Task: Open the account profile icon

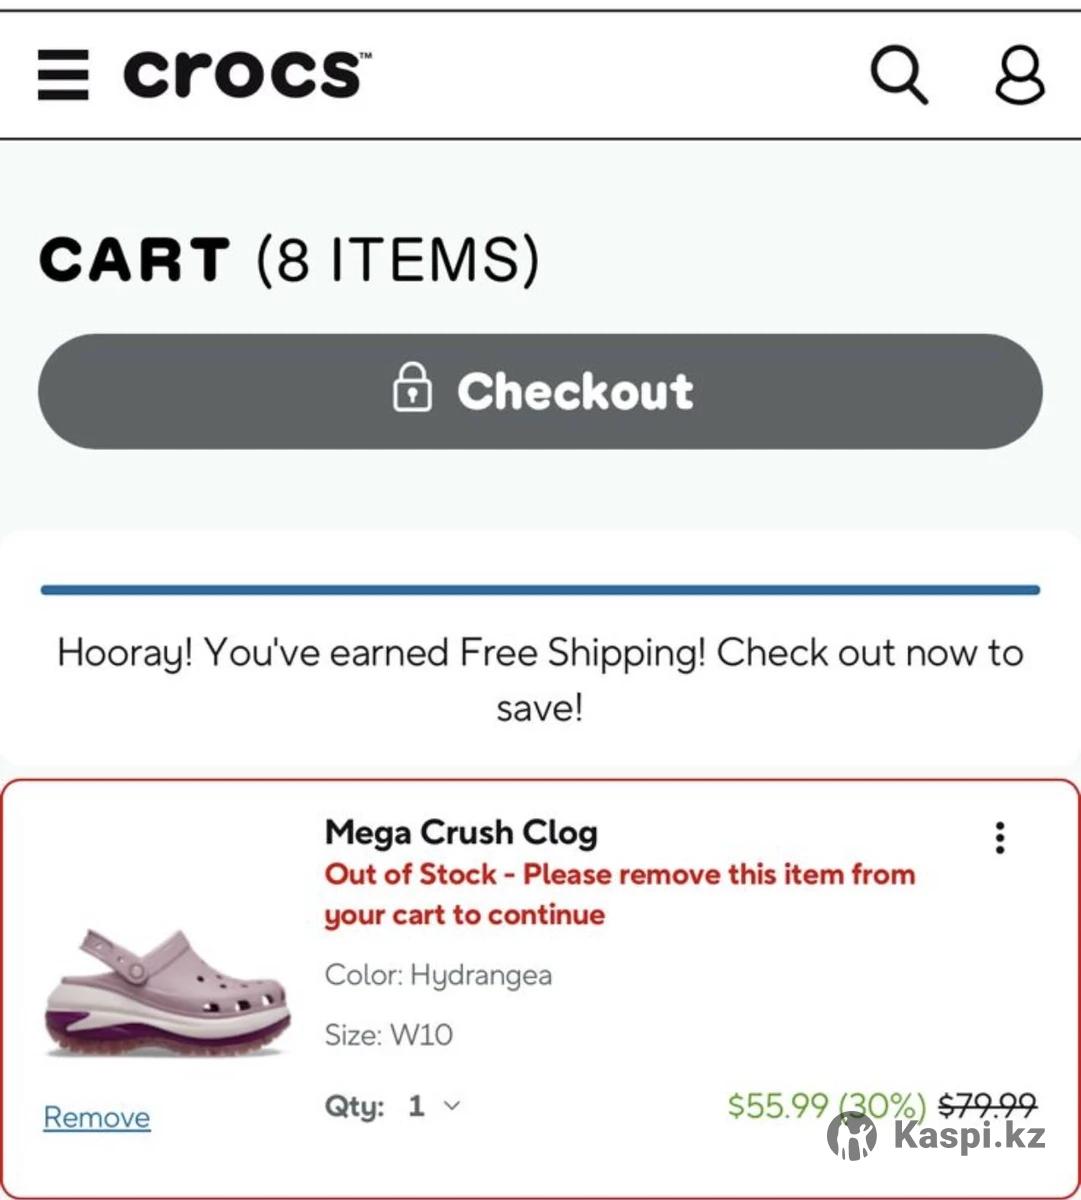Action: [1018, 75]
